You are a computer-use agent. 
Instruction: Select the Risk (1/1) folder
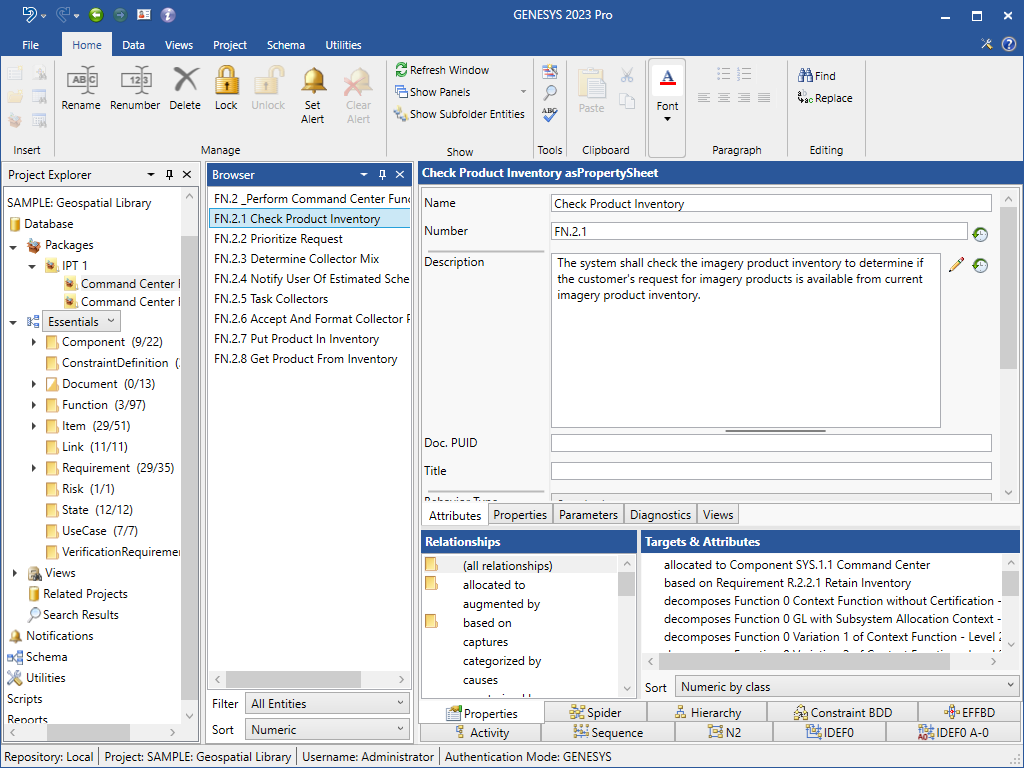coord(80,488)
